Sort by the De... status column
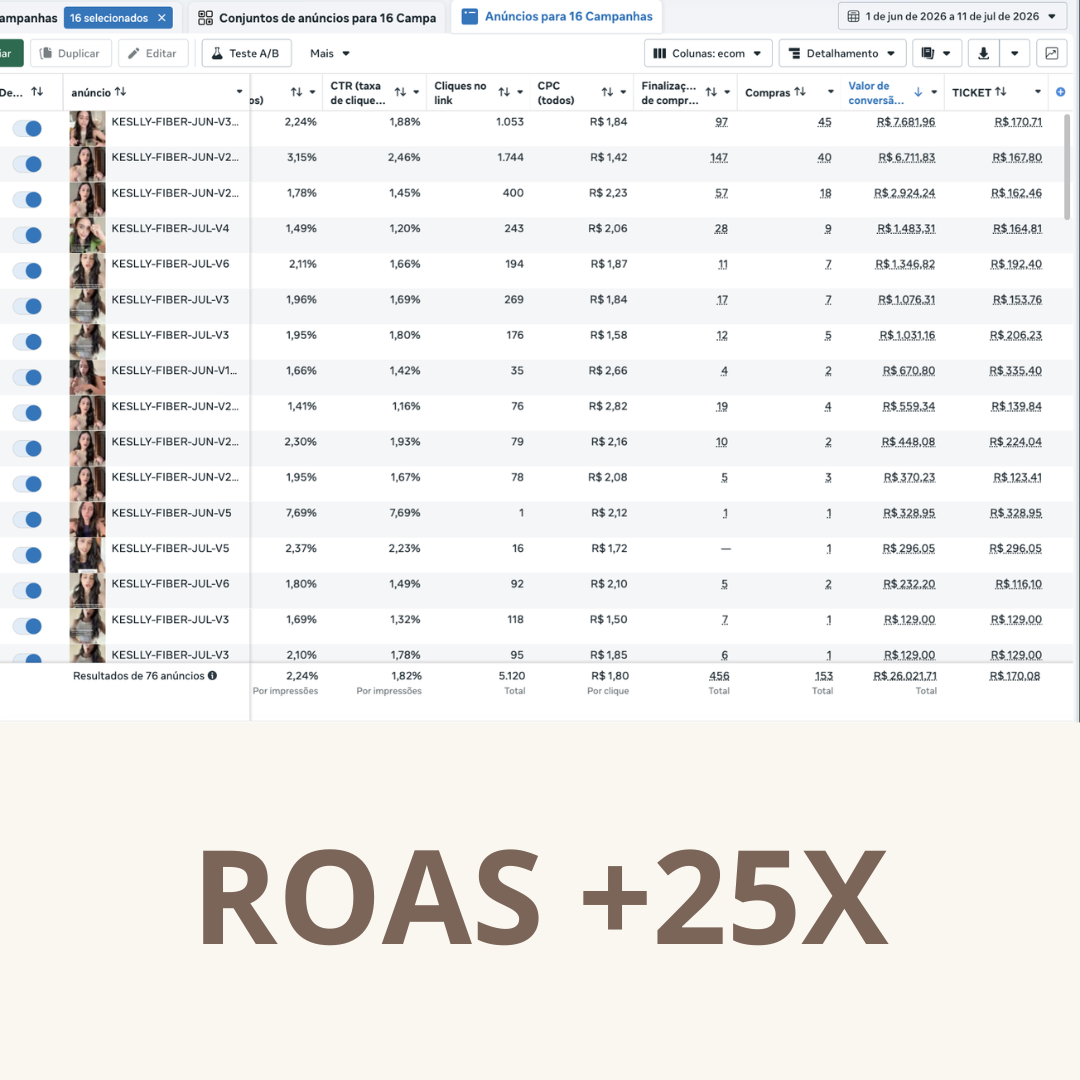 tap(37, 92)
